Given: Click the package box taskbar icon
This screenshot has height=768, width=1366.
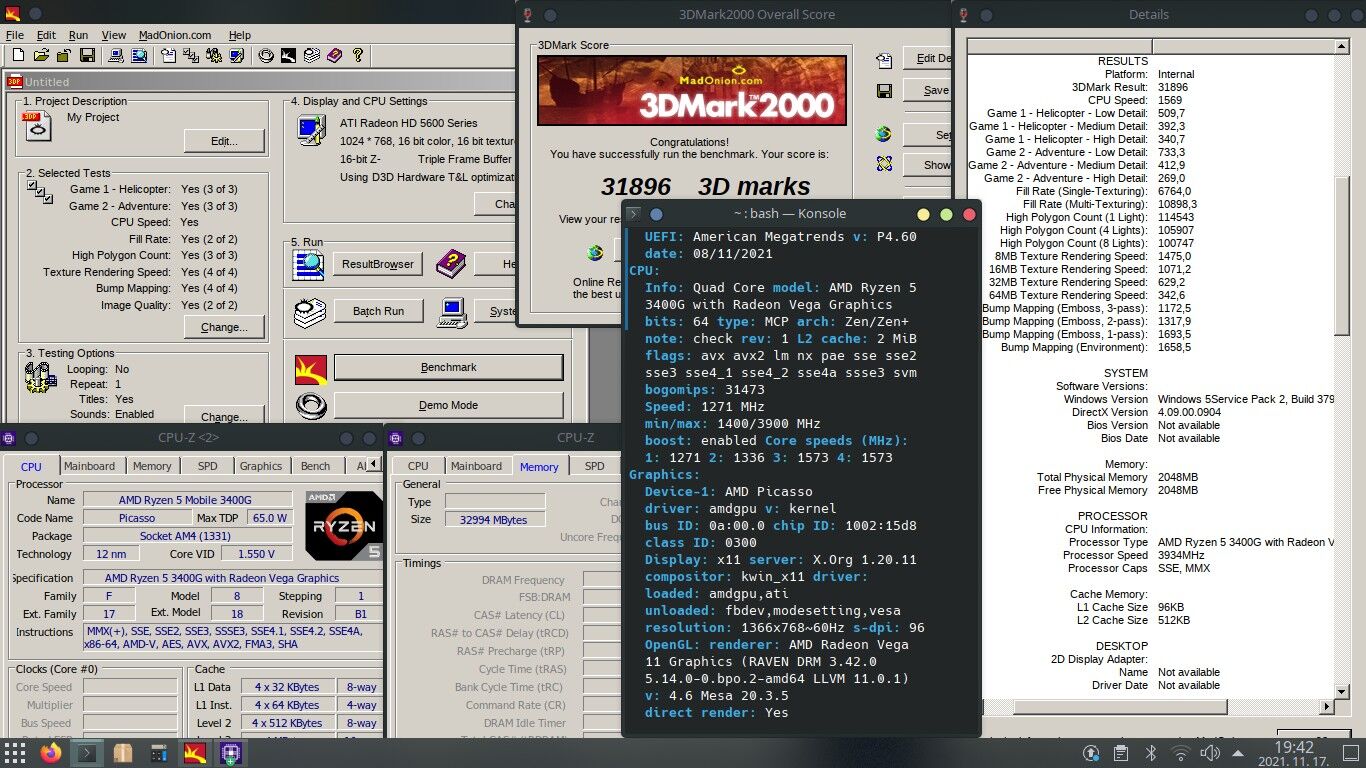Looking at the screenshot, I should point(123,752).
